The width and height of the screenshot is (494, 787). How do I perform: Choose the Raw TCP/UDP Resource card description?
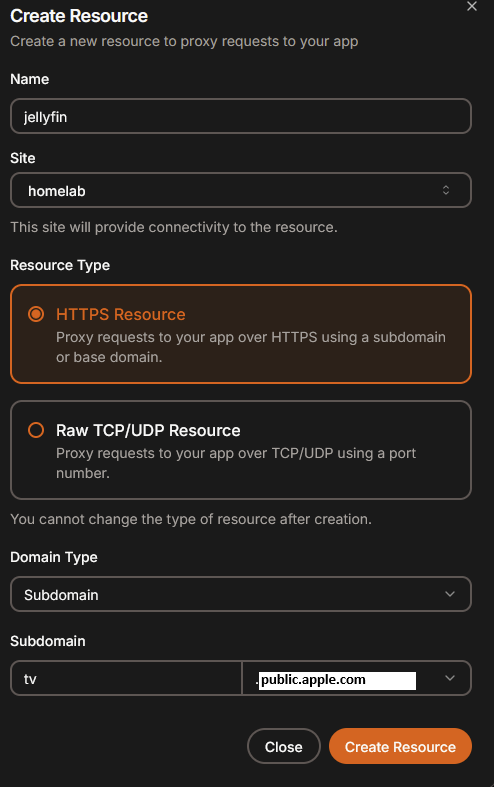(x=236, y=463)
